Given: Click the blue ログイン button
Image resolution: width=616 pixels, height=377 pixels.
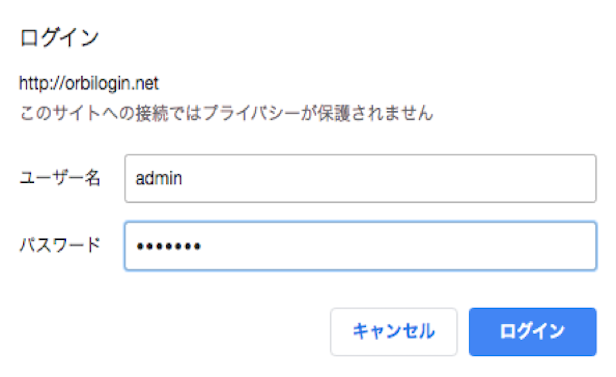Looking at the screenshot, I should (x=532, y=332).
